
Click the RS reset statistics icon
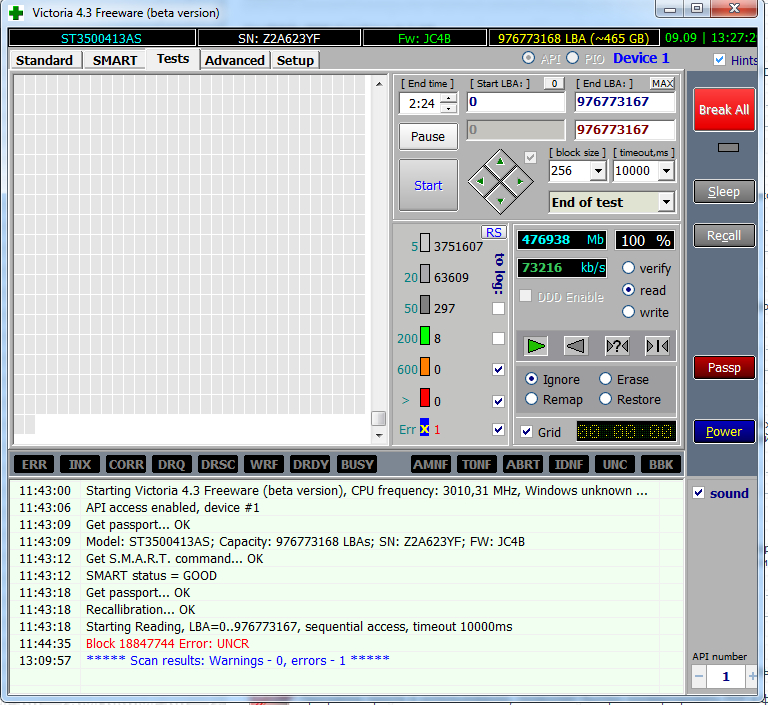coord(493,232)
